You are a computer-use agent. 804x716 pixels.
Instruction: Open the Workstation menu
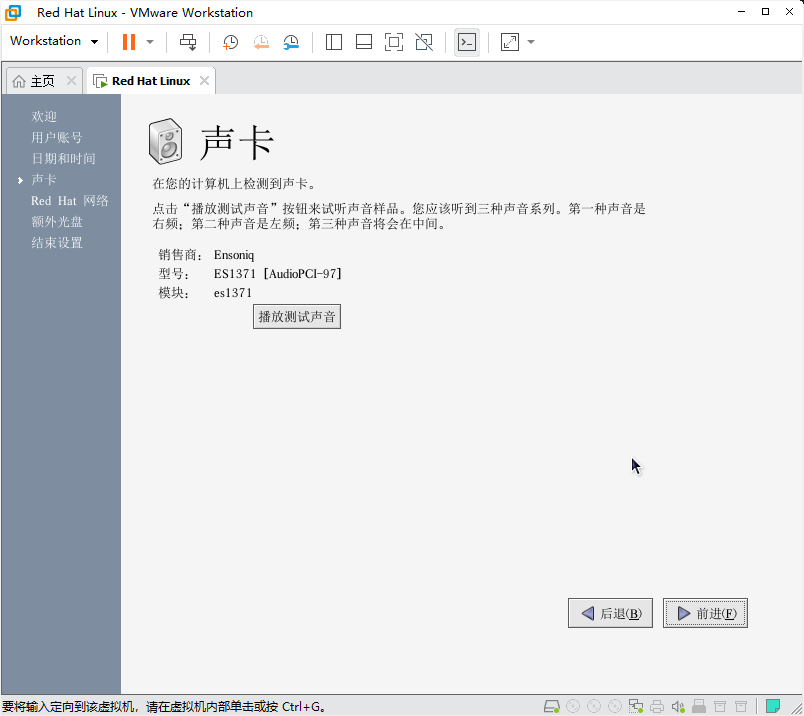[x=52, y=41]
